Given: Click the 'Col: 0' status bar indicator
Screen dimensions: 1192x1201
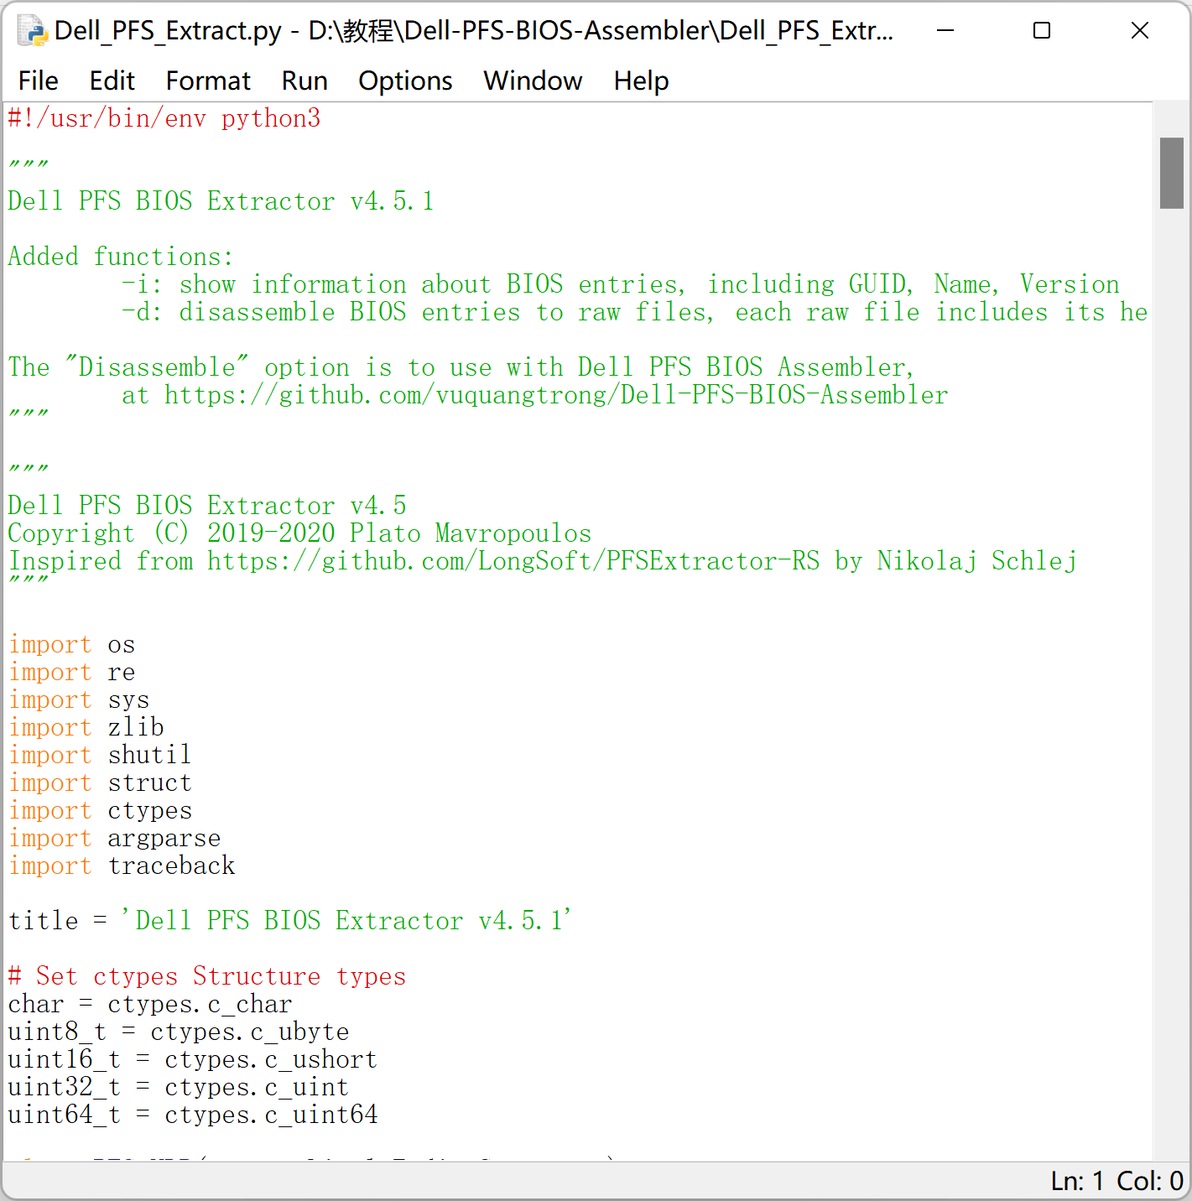Looking at the screenshot, I should pyautogui.click(x=1150, y=1181).
